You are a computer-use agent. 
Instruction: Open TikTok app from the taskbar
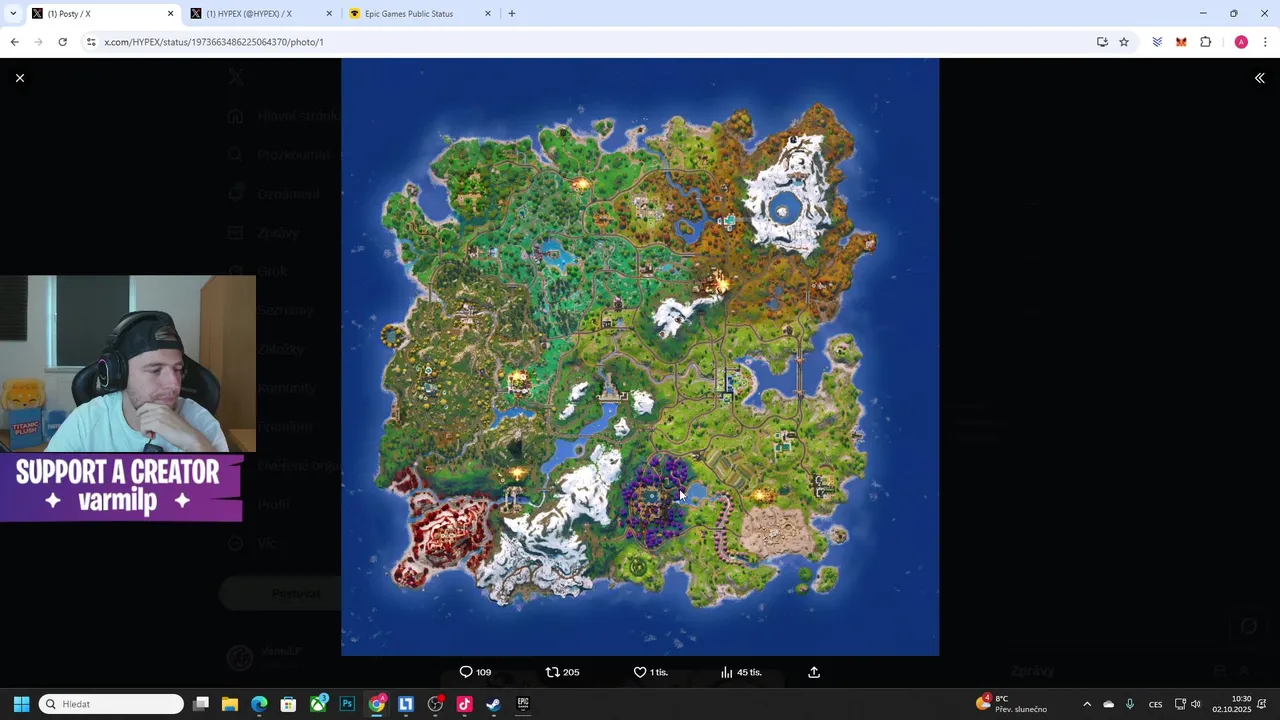click(464, 704)
